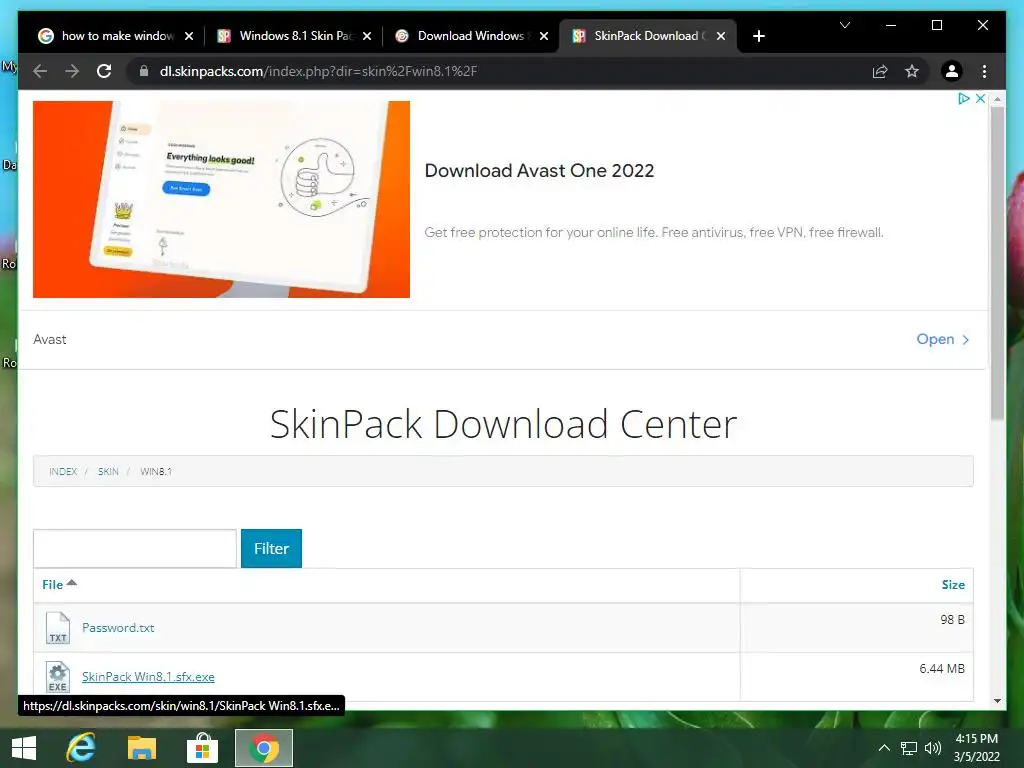Bookmark this page with star icon
Viewport: 1024px width, 768px height.
(912, 71)
